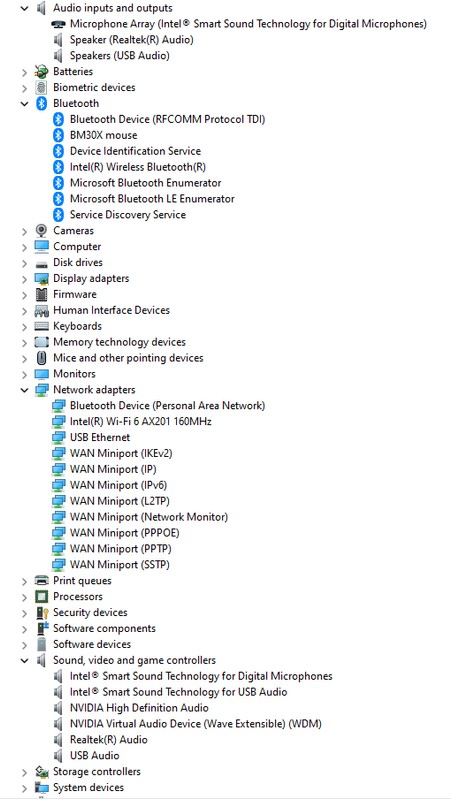Click the BM30X mouse Bluetooth icon
Viewport: 451px width, 799px height.
click(59, 136)
